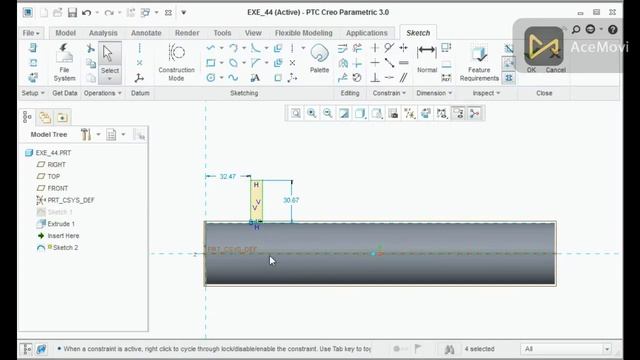Switch to the Annotate ribbon tab
640x360 pixels.
[146, 33]
